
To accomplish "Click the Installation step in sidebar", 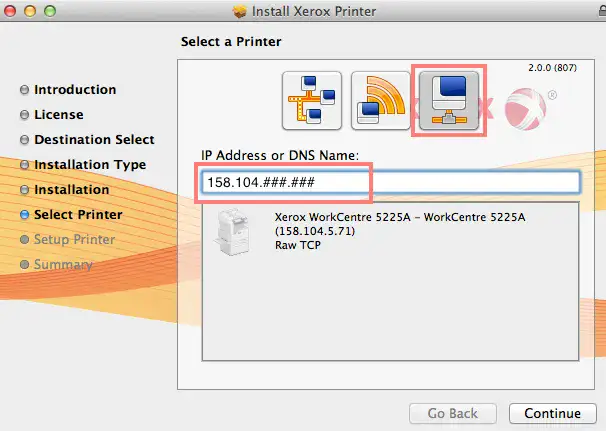I will coord(65,190).
